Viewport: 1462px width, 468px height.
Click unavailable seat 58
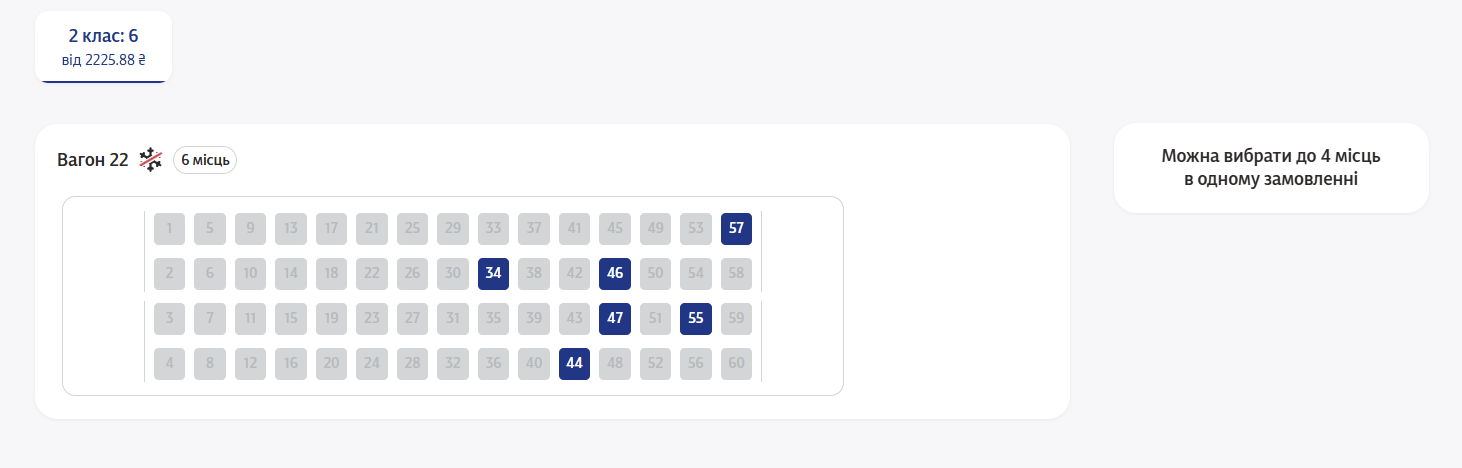pyautogui.click(x=736, y=274)
